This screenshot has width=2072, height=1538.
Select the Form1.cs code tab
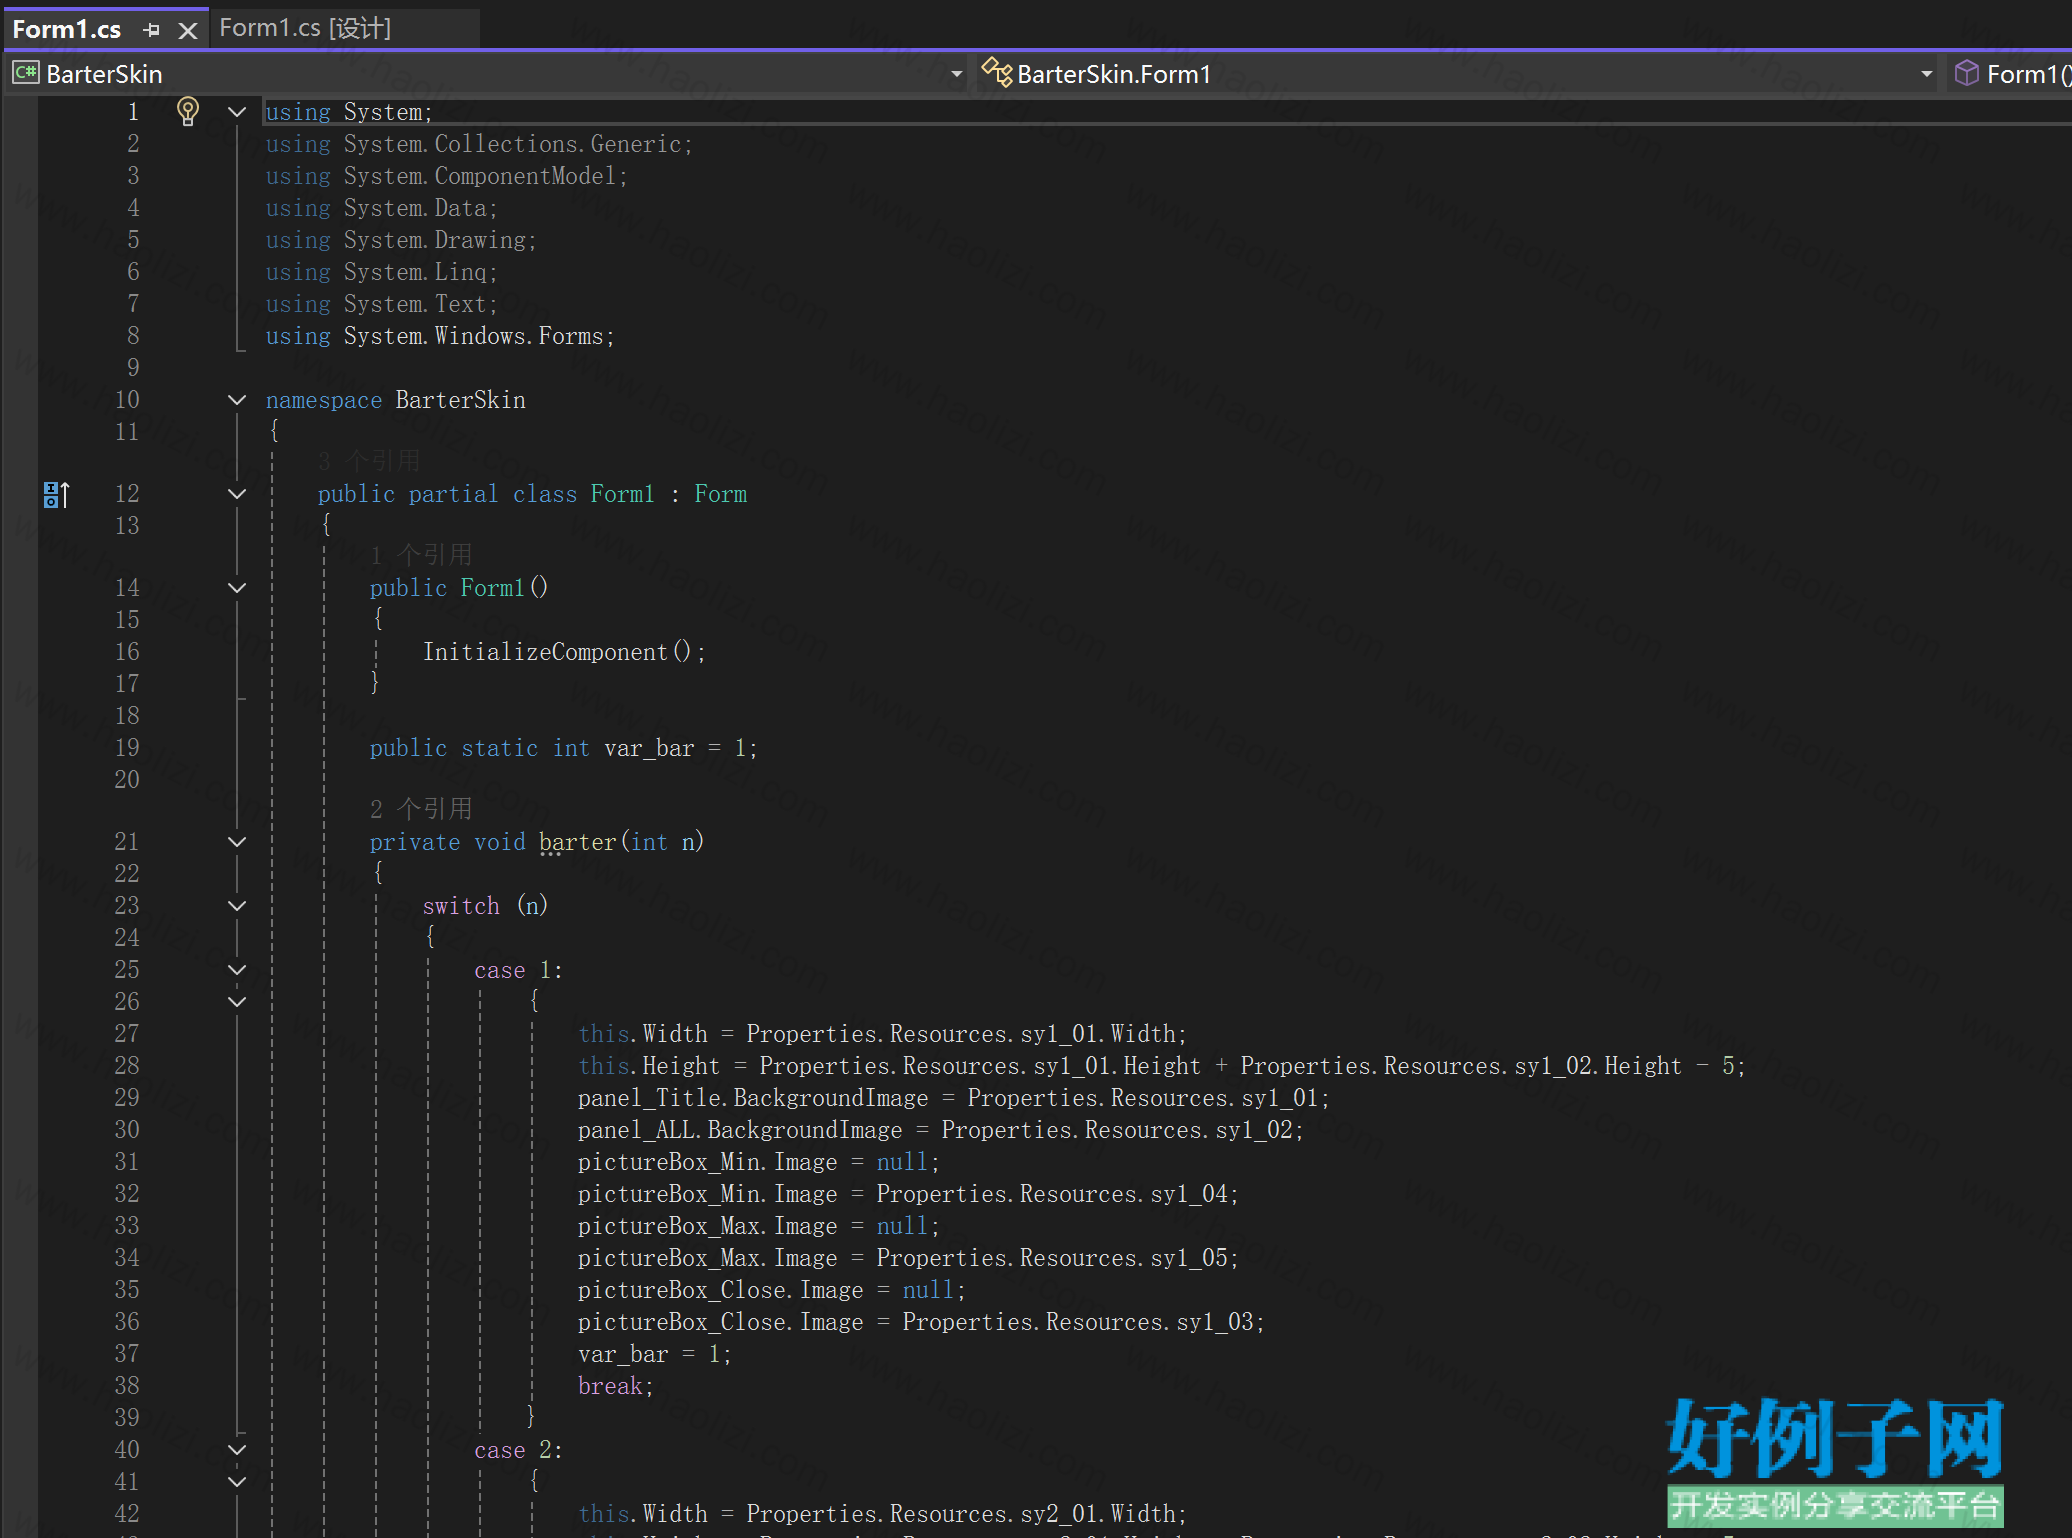tap(67, 30)
